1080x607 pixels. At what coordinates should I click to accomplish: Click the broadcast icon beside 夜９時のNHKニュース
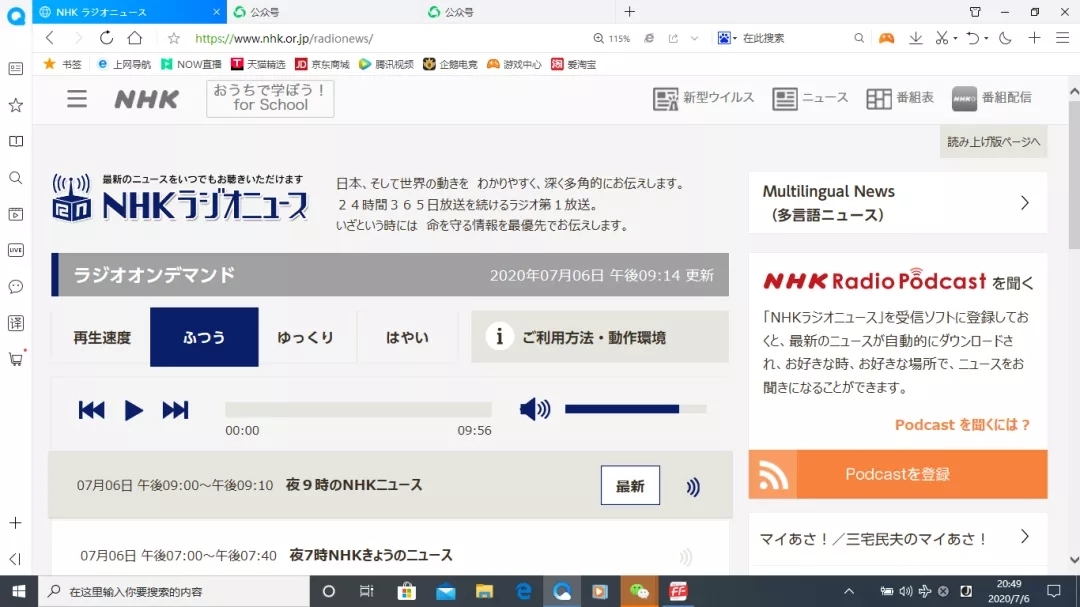point(691,486)
